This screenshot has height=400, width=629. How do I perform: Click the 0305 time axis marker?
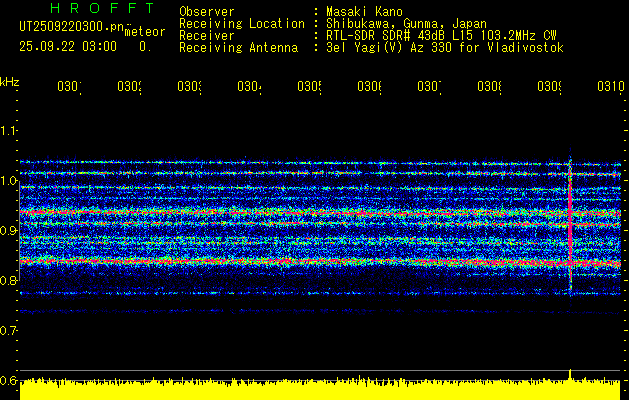(x=310, y=86)
